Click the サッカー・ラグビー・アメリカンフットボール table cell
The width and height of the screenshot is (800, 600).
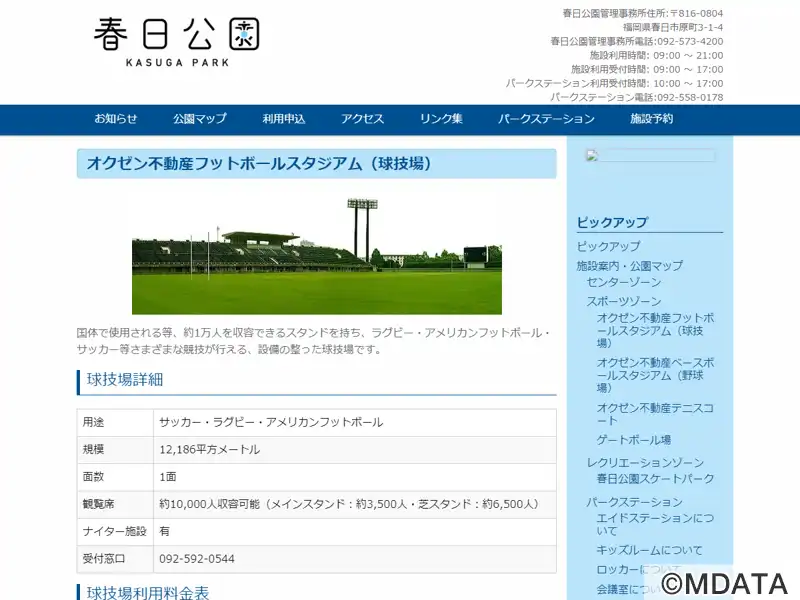coord(355,422)
